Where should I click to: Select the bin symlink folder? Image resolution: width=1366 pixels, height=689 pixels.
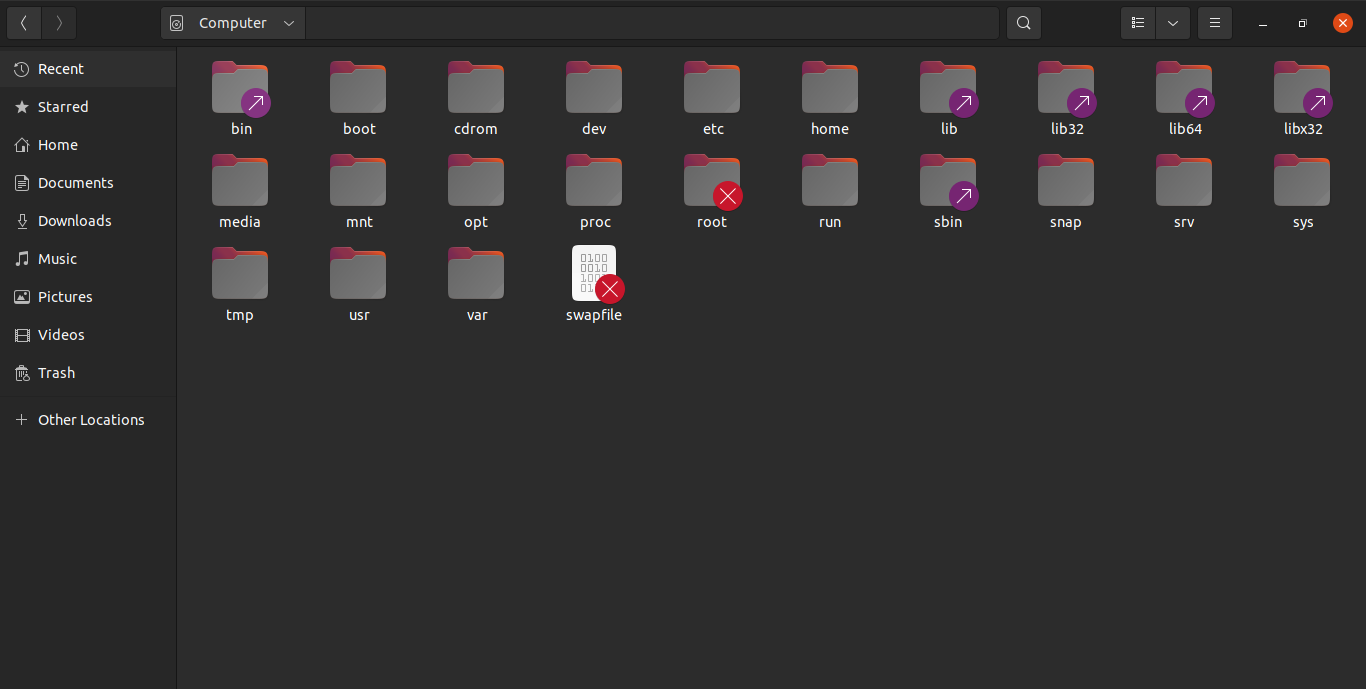pyautogui.click(x=240, y=88)
